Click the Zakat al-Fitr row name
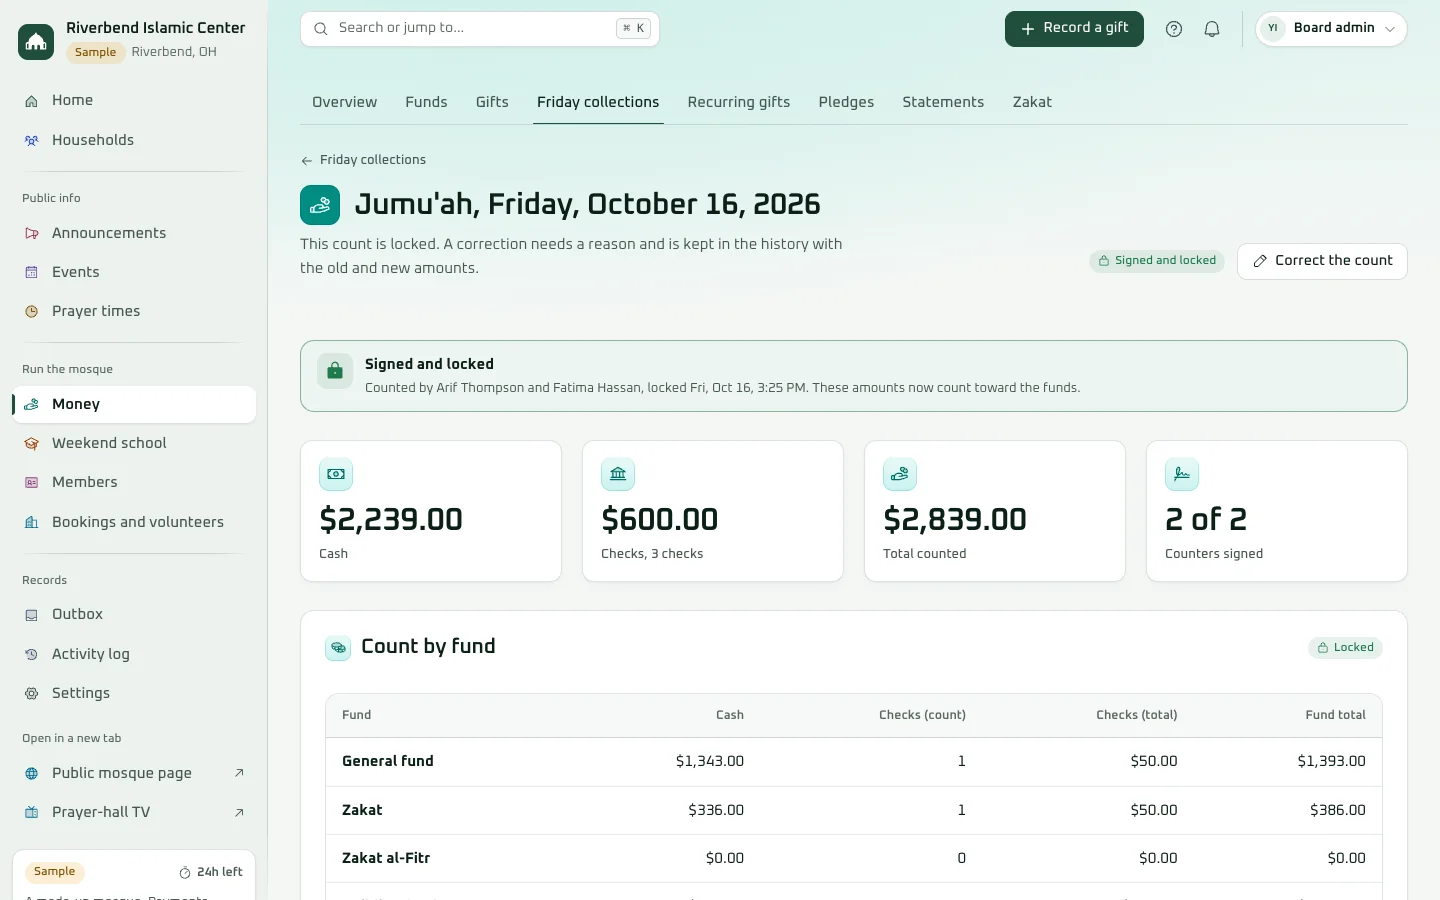 point(386,858)
